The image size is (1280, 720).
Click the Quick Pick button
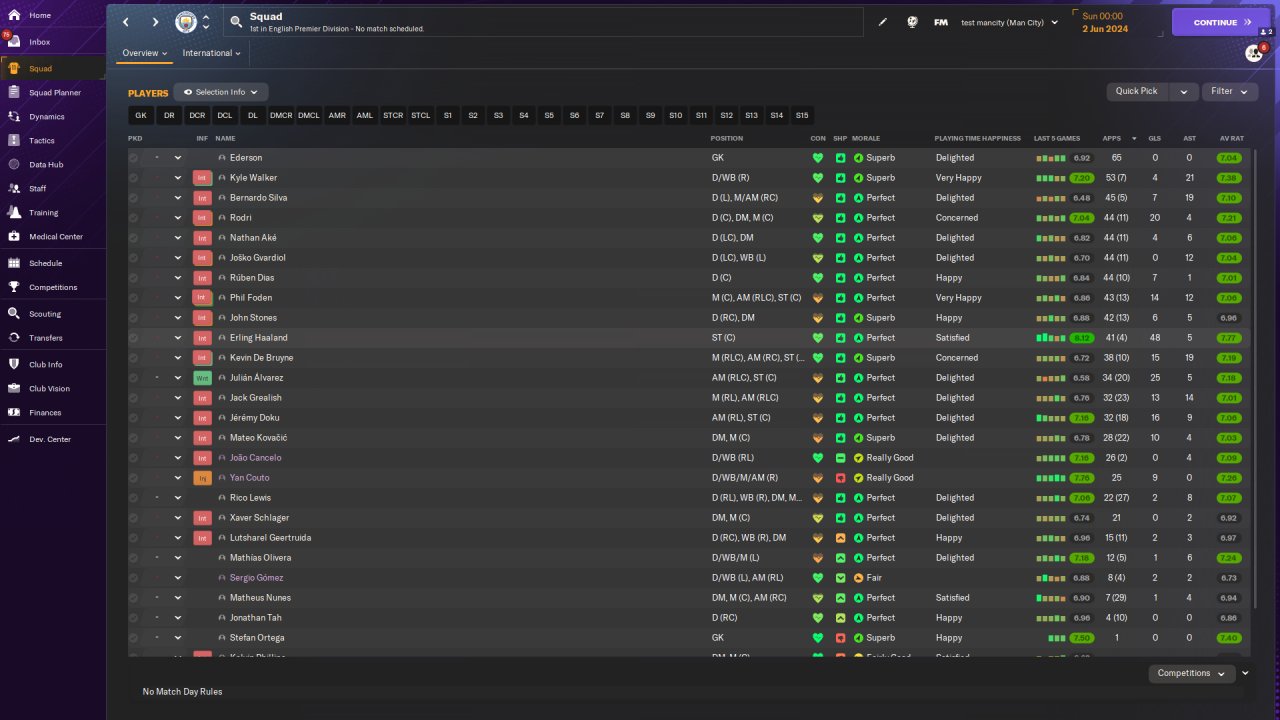coord(1137,91)
